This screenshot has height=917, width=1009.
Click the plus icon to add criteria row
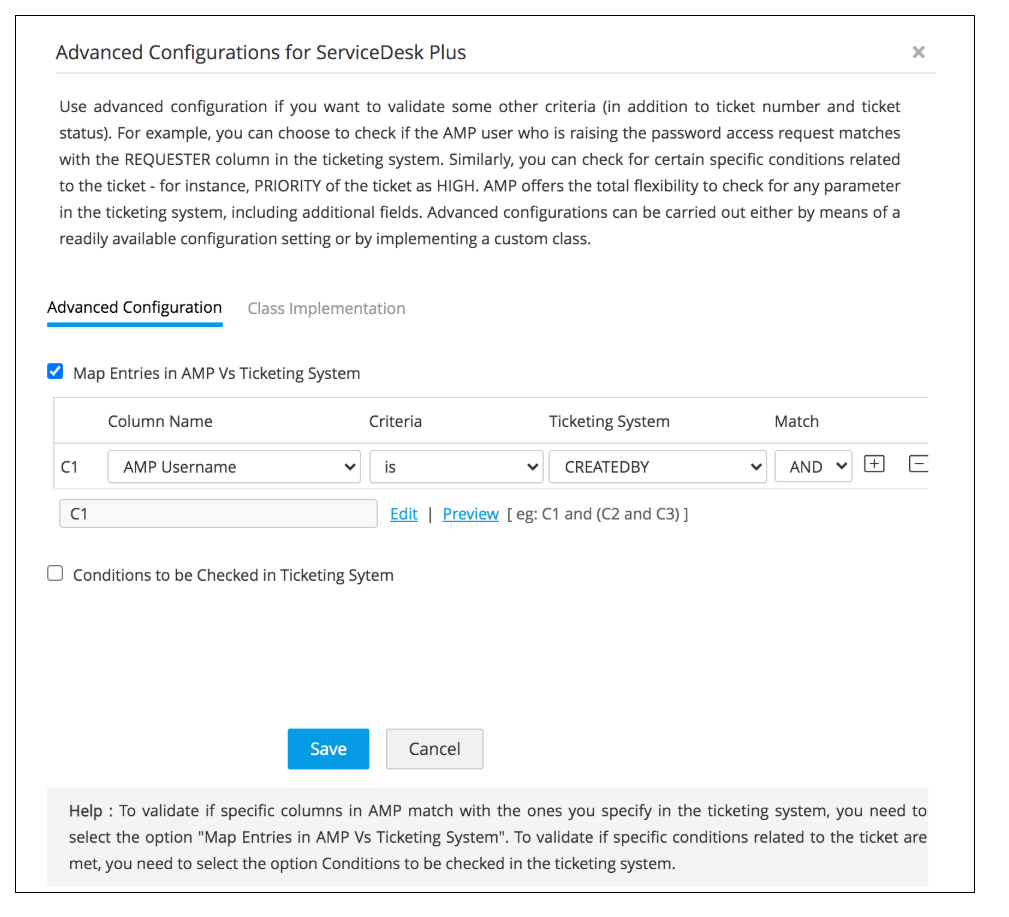[874, 464]
